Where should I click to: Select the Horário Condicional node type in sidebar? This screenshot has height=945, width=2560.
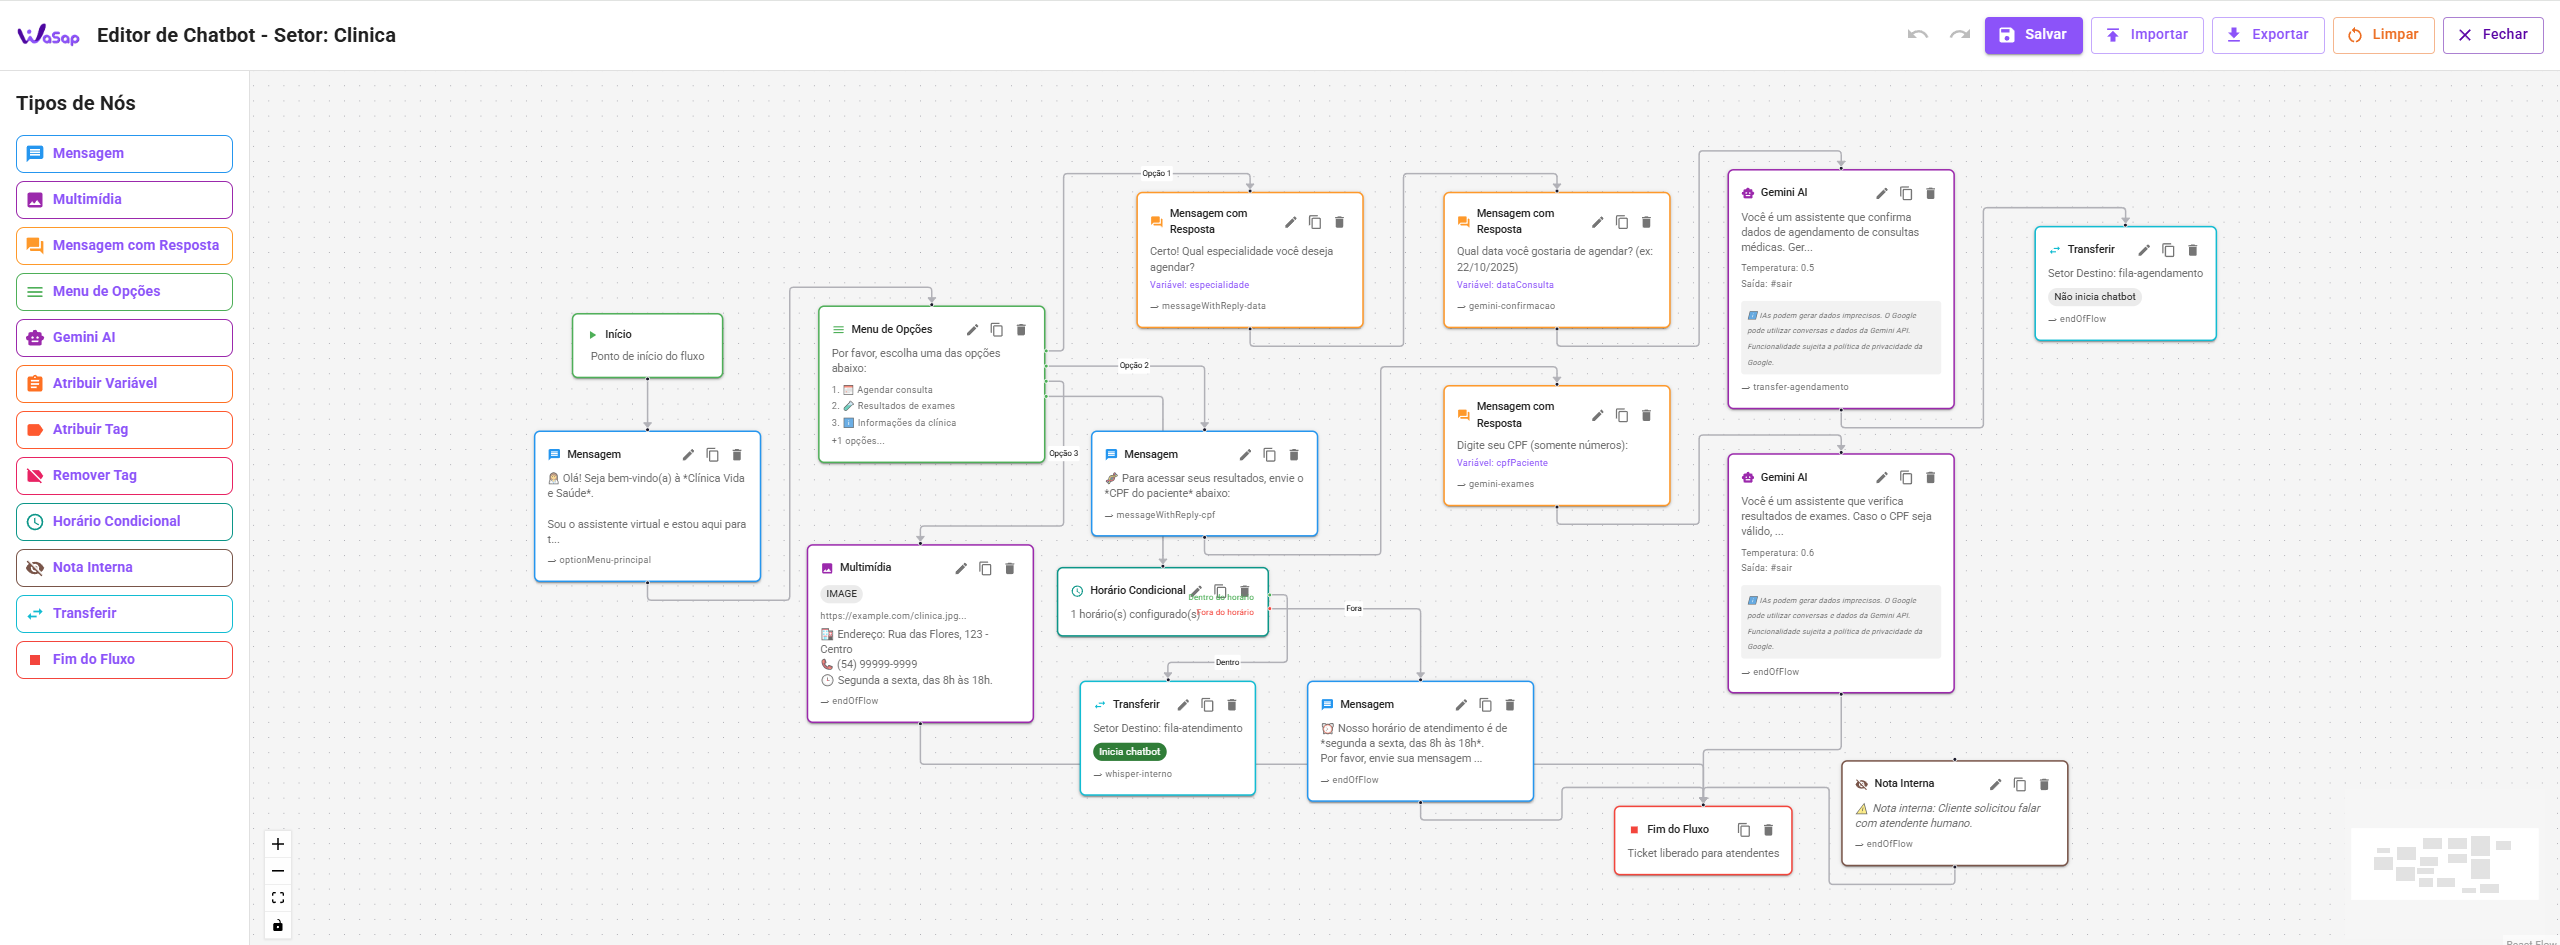[124, 521]
